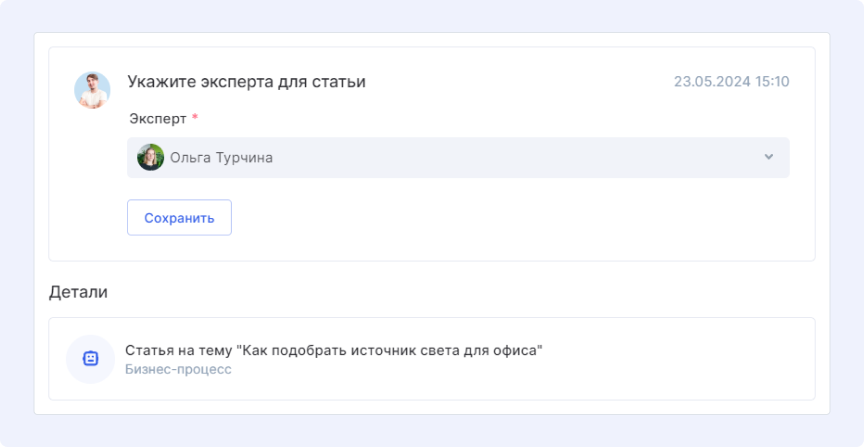
Task: Click the business process robot icon
Action: pos(90,359)
